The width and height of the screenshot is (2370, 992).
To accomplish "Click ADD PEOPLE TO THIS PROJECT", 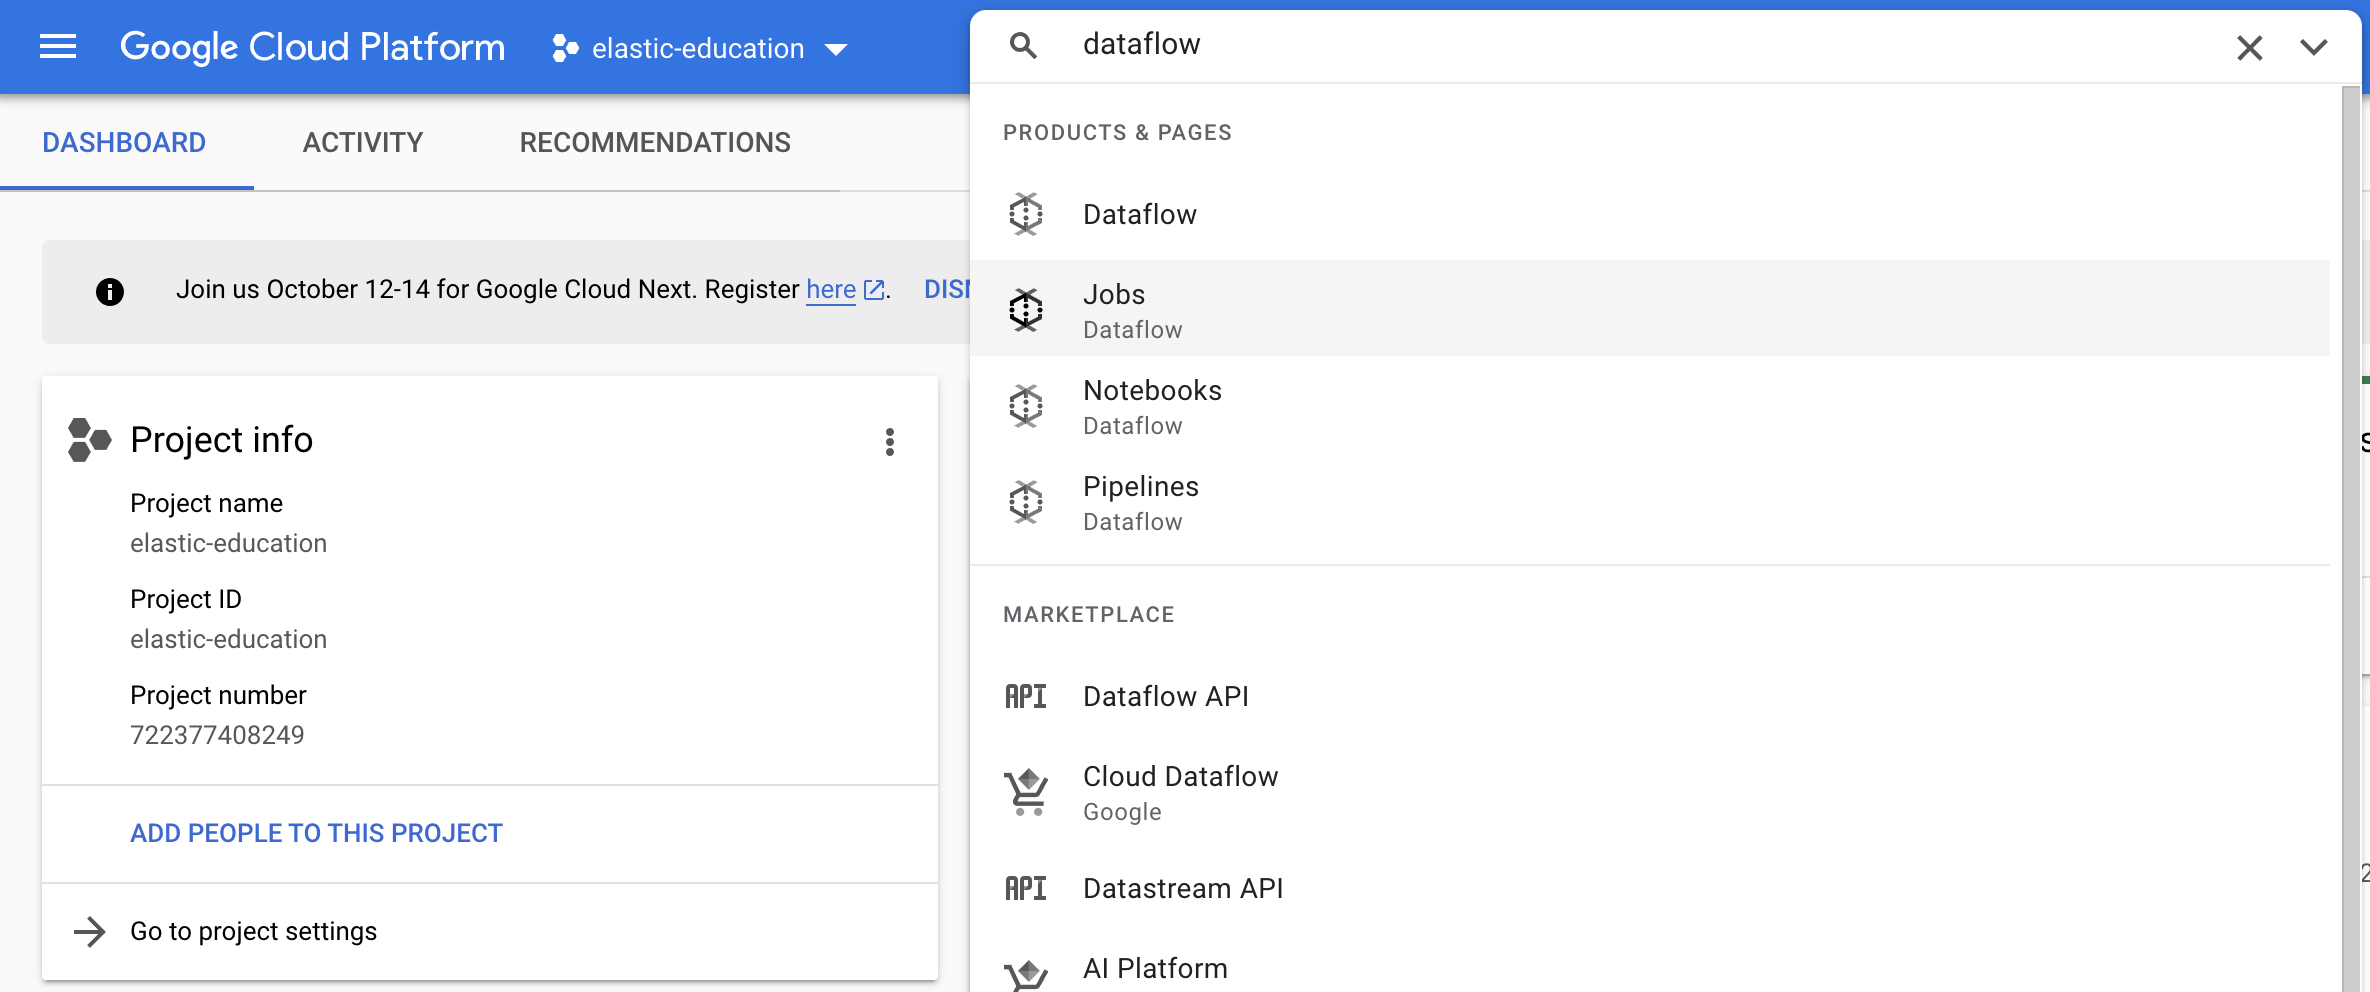I will click(x=315, y=832).
